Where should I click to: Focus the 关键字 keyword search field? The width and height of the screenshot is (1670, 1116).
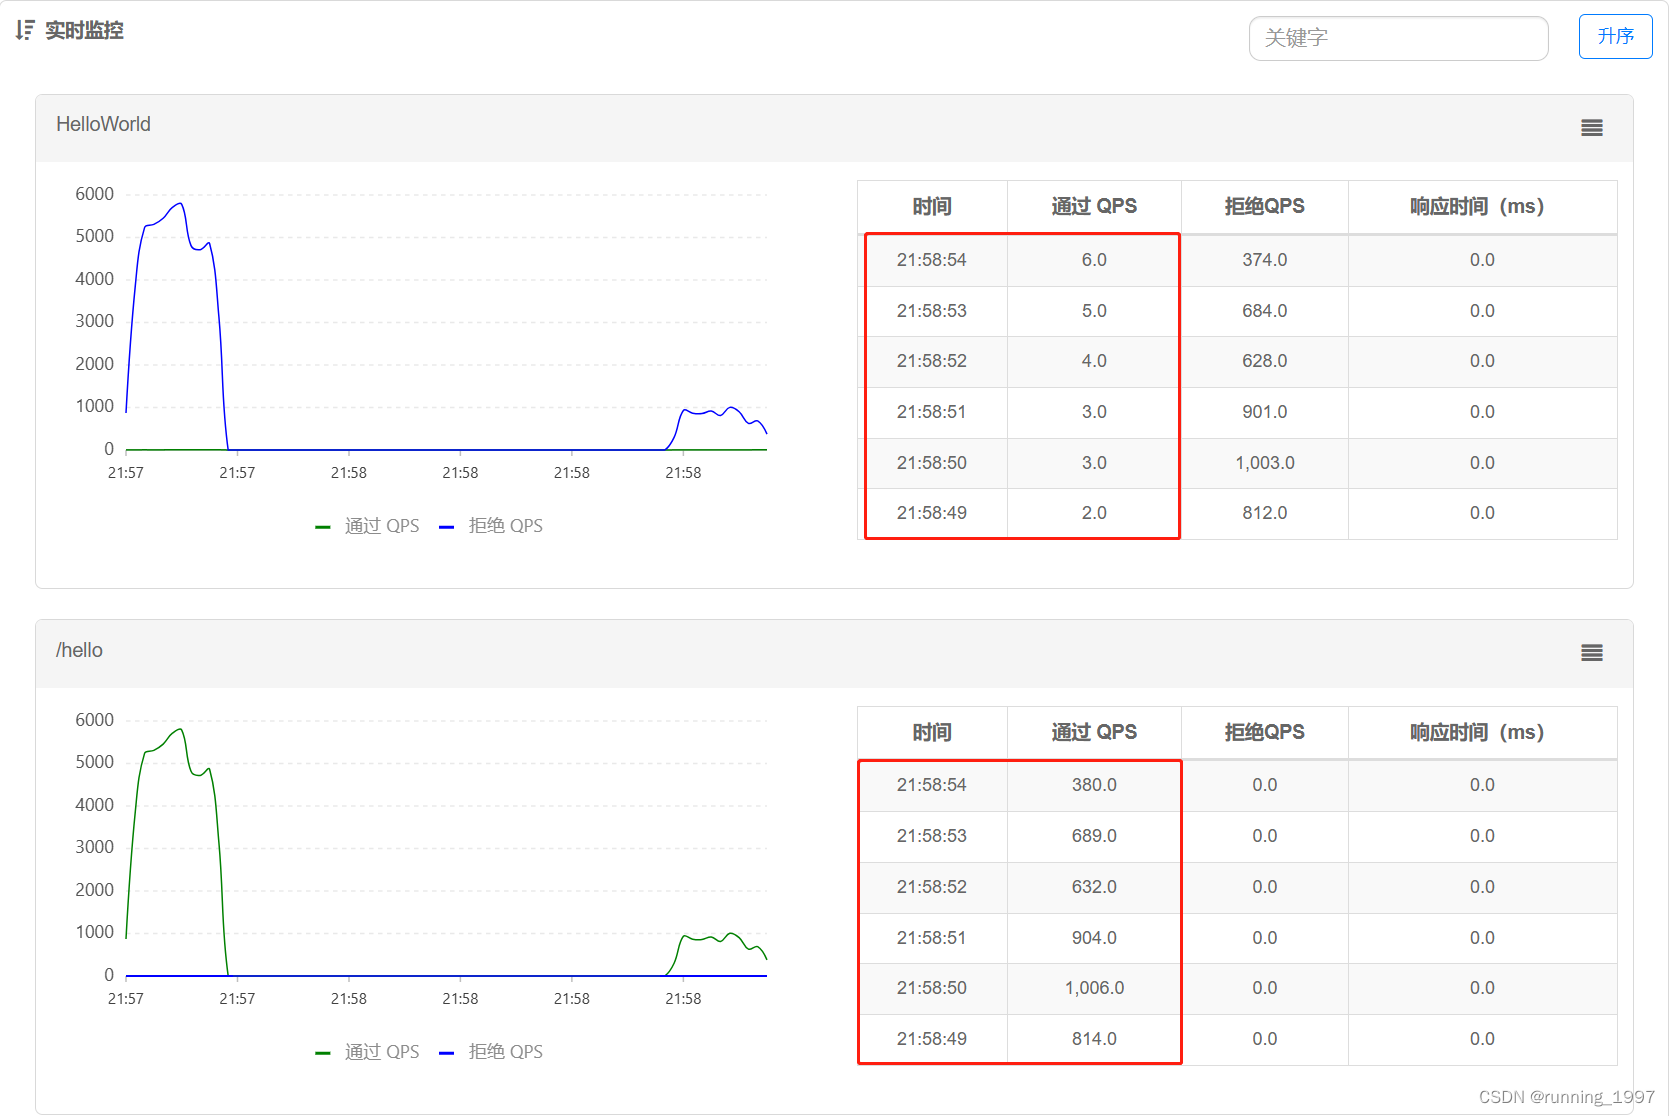[1398, 38]
